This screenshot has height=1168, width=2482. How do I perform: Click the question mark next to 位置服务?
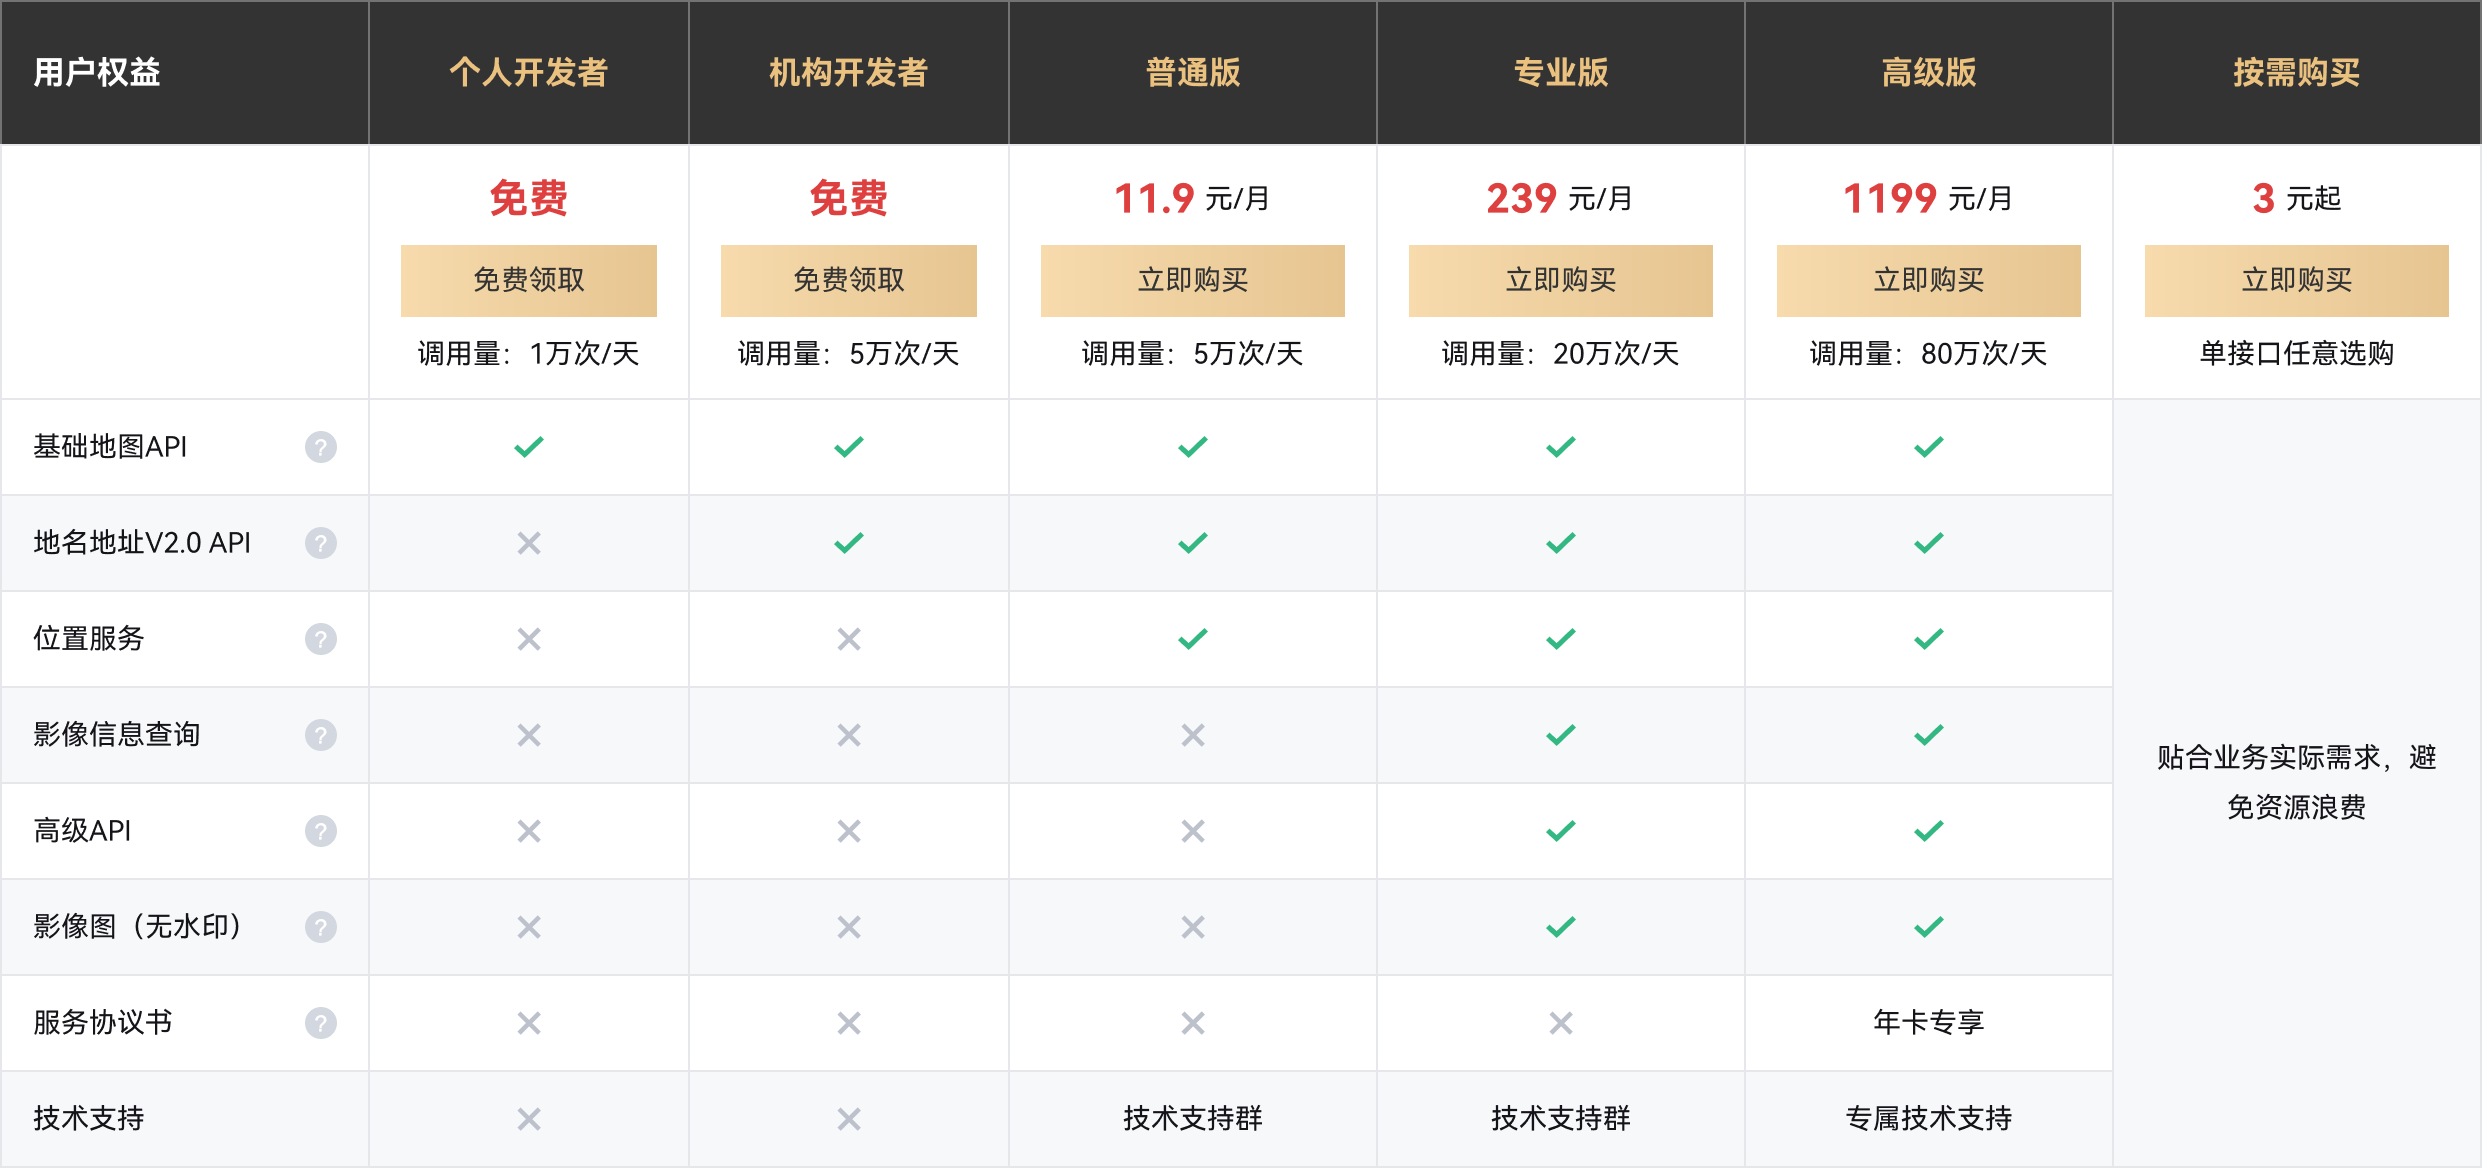pos(321,639)
